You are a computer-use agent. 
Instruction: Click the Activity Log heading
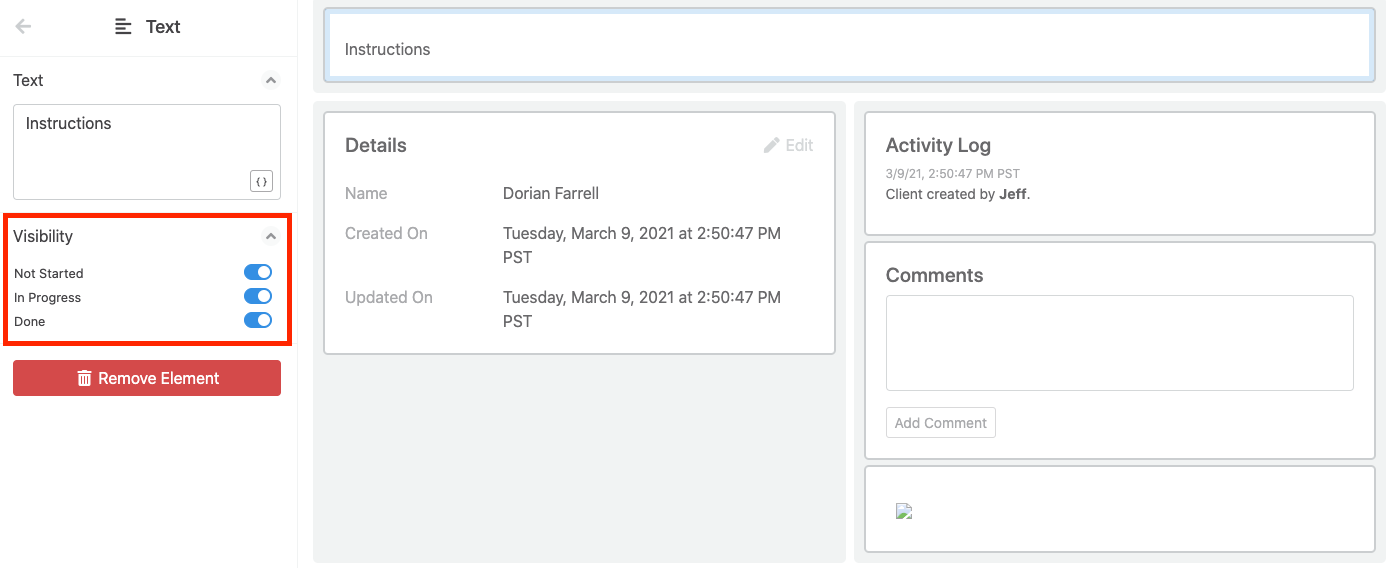(x=938, y=146)
